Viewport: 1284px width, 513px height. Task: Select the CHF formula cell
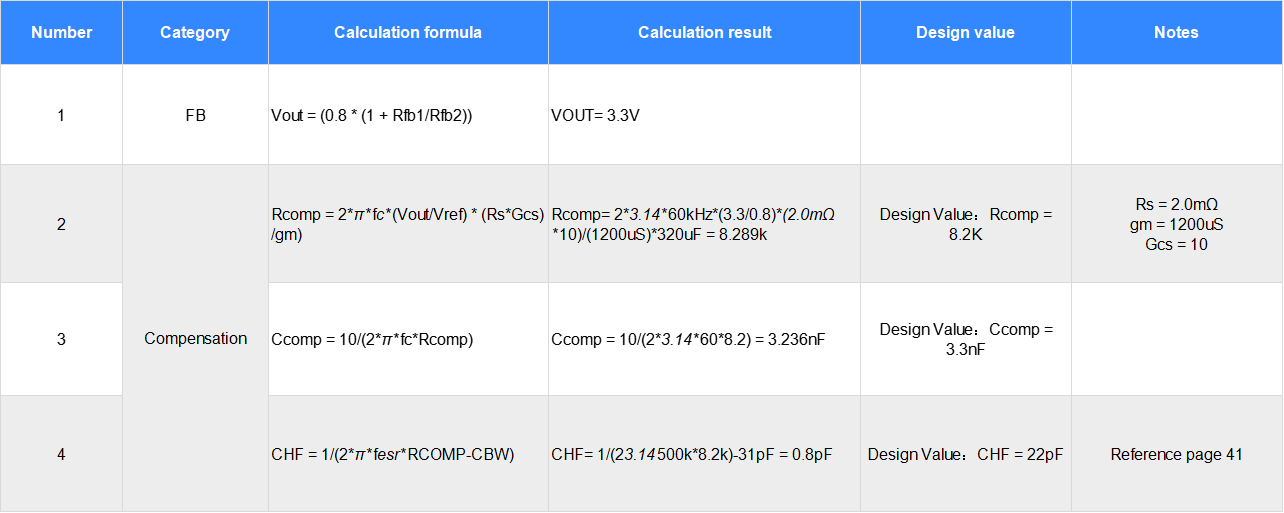[392, 454]
